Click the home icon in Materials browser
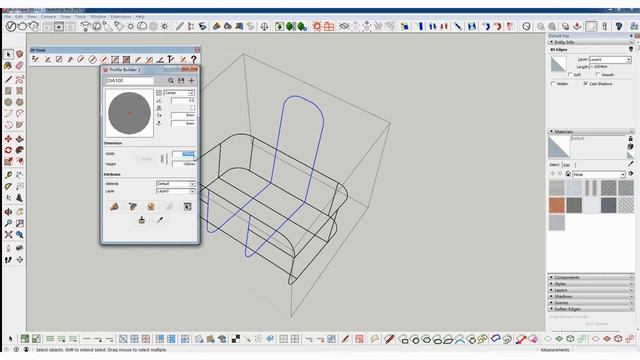 (568, 174)
